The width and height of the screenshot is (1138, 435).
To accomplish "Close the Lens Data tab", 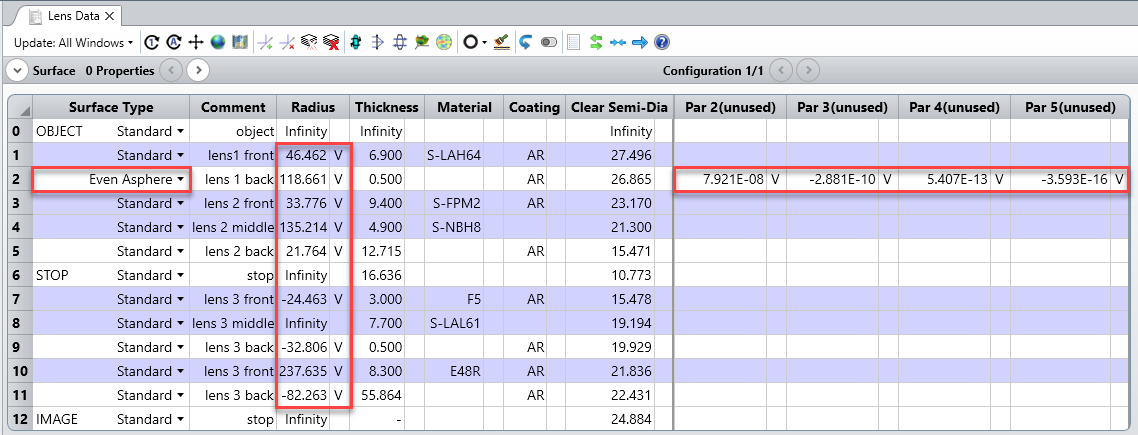I will point(110,15).
